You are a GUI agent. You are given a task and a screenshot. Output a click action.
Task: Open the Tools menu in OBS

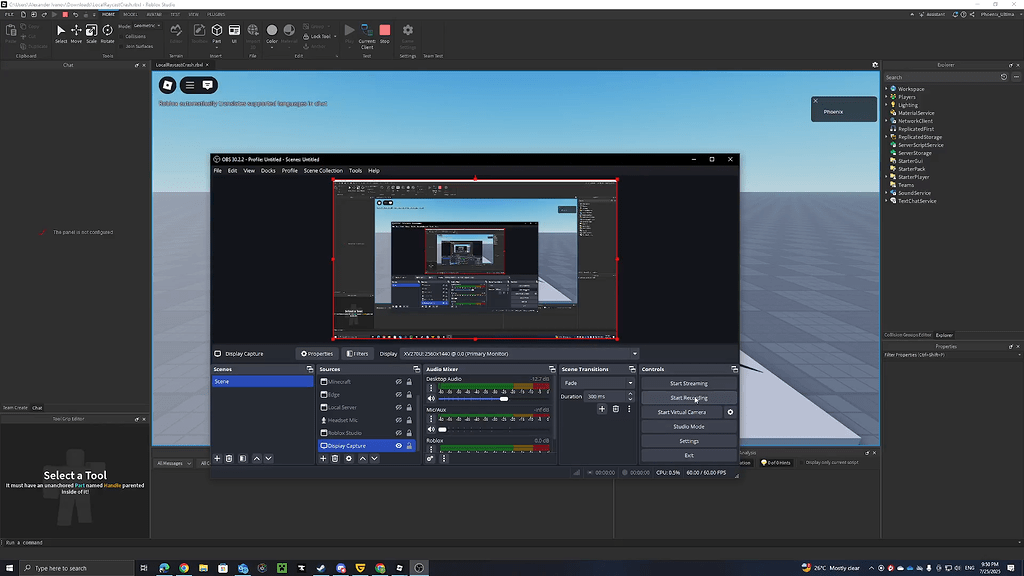tap(356, 170)
